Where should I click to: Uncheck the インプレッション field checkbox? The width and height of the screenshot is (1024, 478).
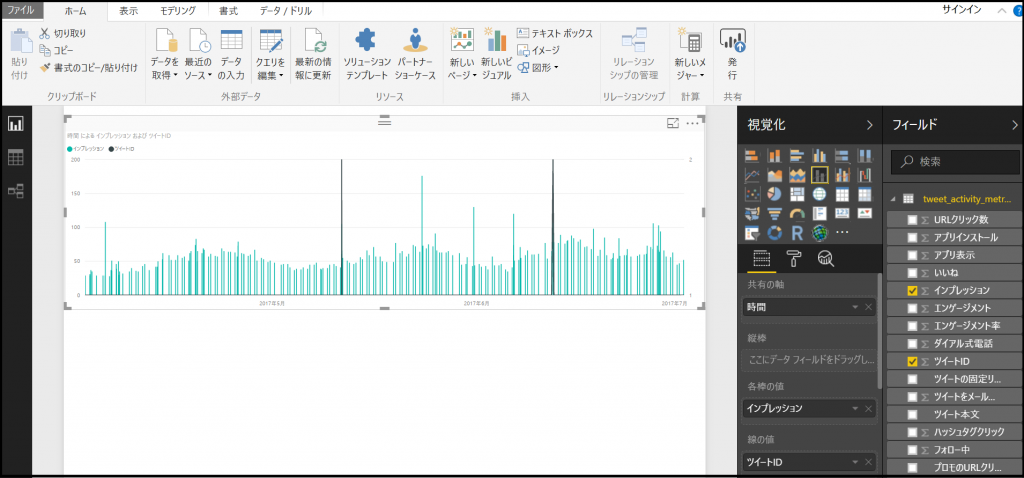pos(911,290)
